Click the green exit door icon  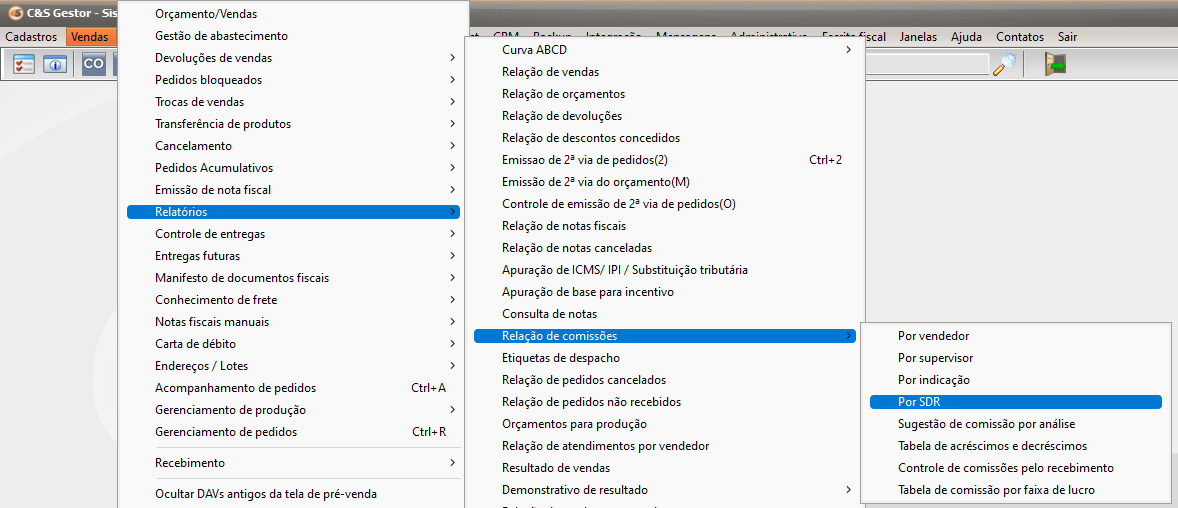pyautogui.click(x=1054, y=64)
